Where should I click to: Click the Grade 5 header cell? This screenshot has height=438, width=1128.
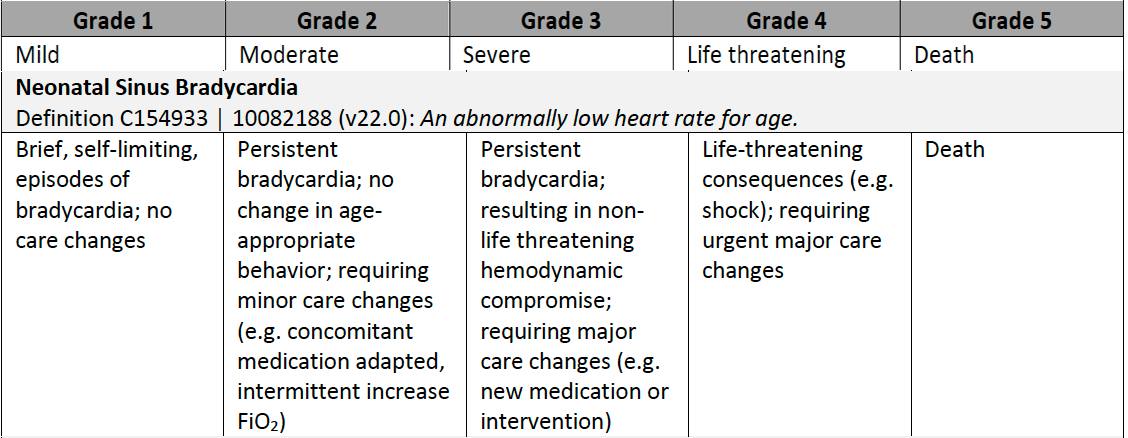coord(1012,19)
